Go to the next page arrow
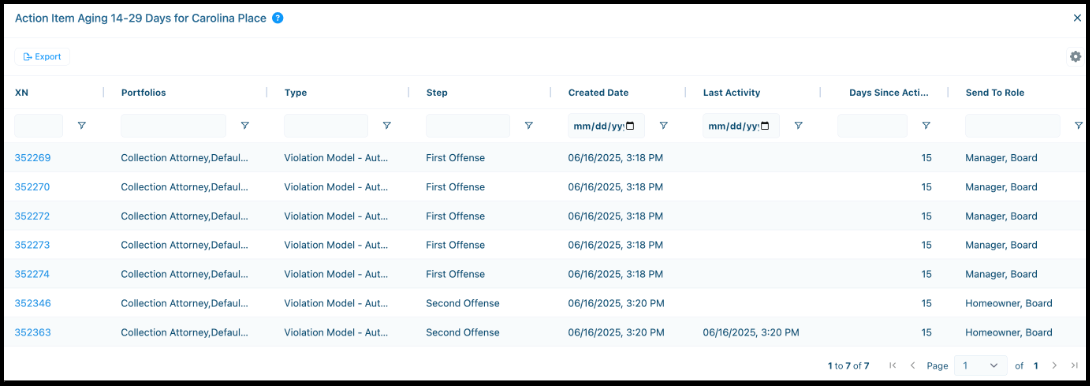Viewport: 1090px width, 386px height. (1055, 365)
